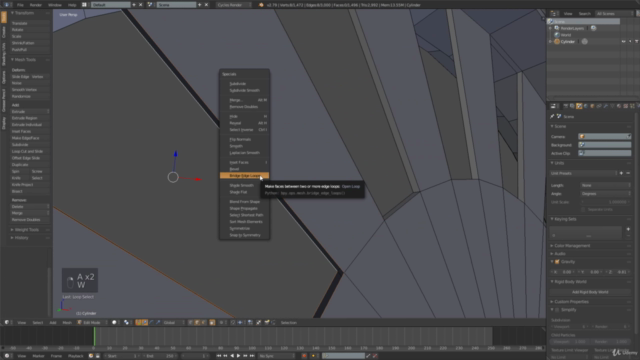This screenshot has height=360, width=640.
Task: Toggle the Gravity checkbox
Action: click(557, 262)
